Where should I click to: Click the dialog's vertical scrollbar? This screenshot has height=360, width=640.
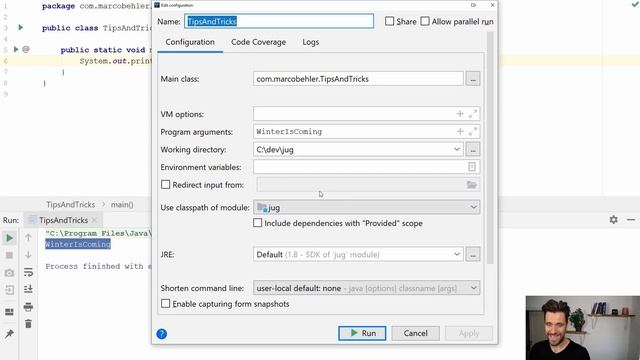pyautogui.click(x=490, y=147)
